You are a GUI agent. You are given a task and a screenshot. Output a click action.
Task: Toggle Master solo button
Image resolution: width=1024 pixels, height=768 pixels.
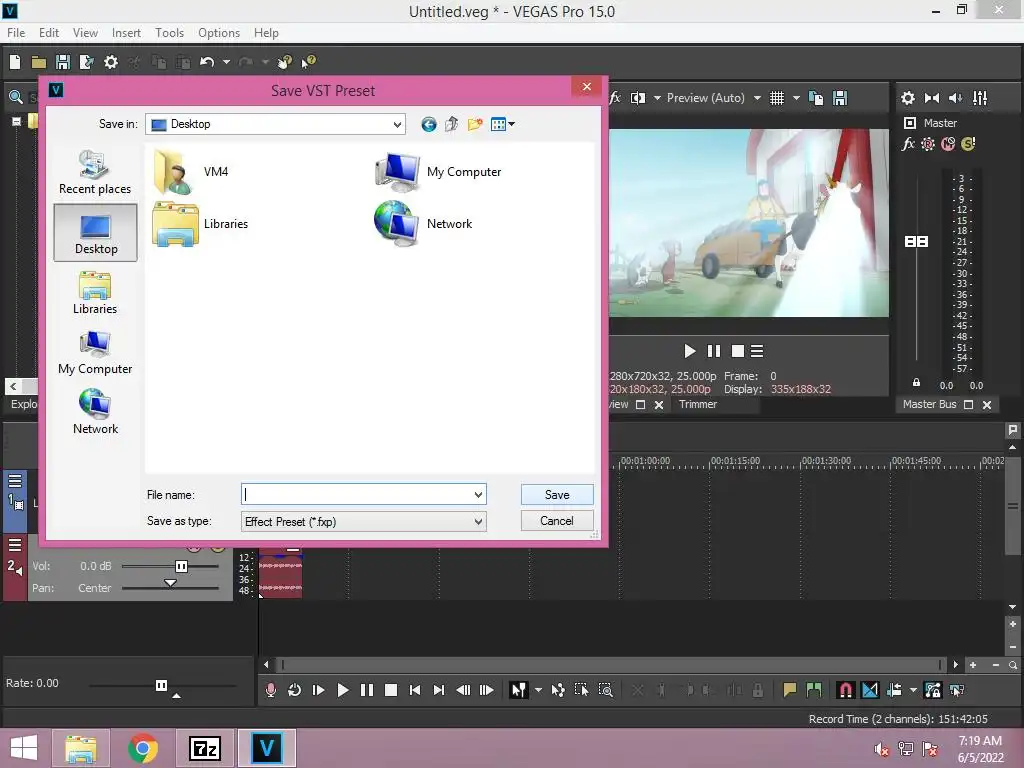(968, 144)
